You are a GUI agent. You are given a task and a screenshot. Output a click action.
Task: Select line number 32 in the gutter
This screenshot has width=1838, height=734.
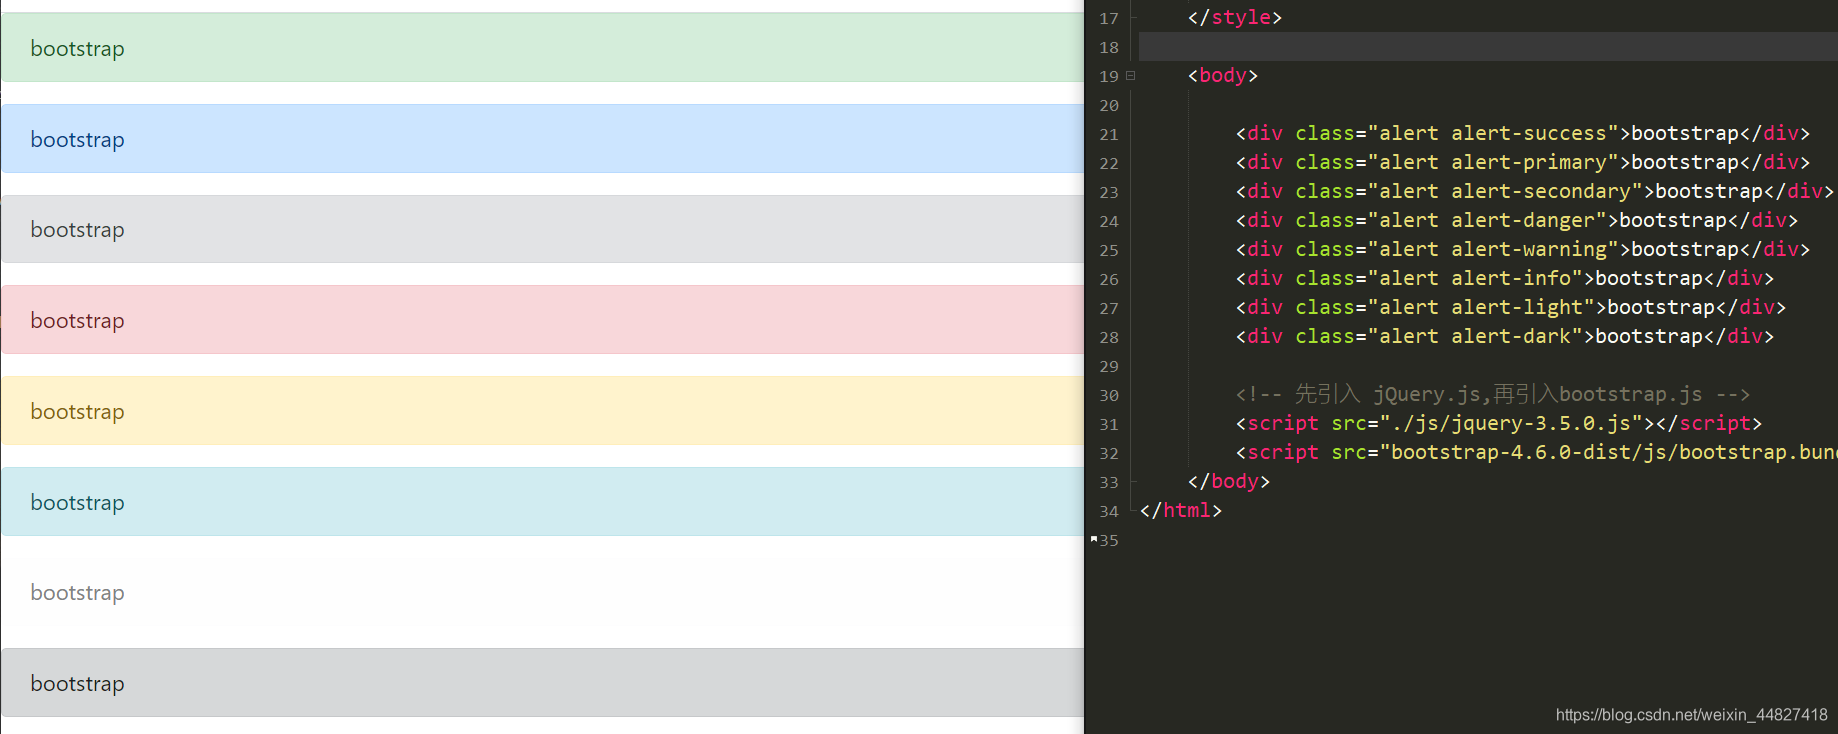coord(1109,453)
